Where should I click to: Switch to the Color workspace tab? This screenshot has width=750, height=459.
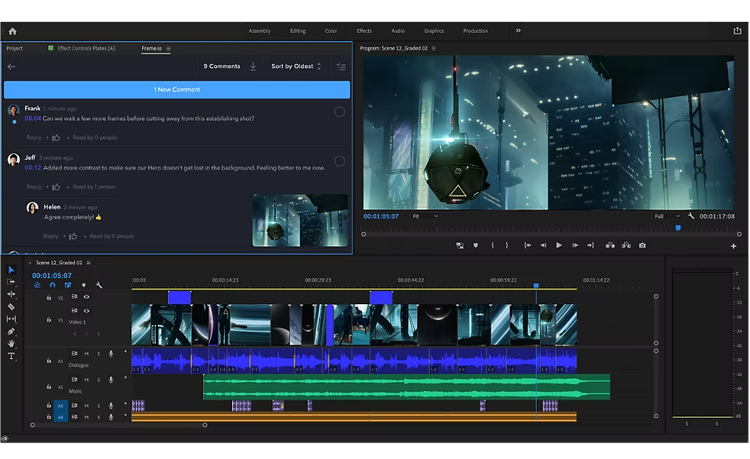pyautogui.click(x=331, y=31)
